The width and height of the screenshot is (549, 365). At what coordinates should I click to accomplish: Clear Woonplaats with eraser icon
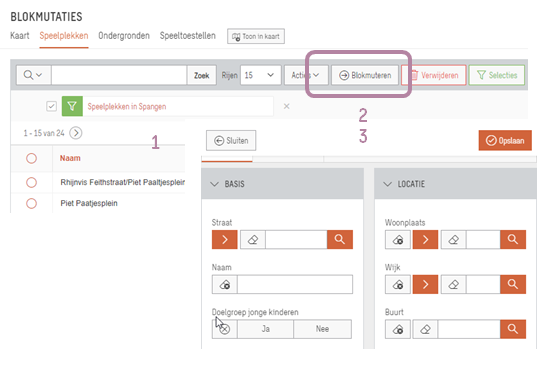[x=453, y=240]
